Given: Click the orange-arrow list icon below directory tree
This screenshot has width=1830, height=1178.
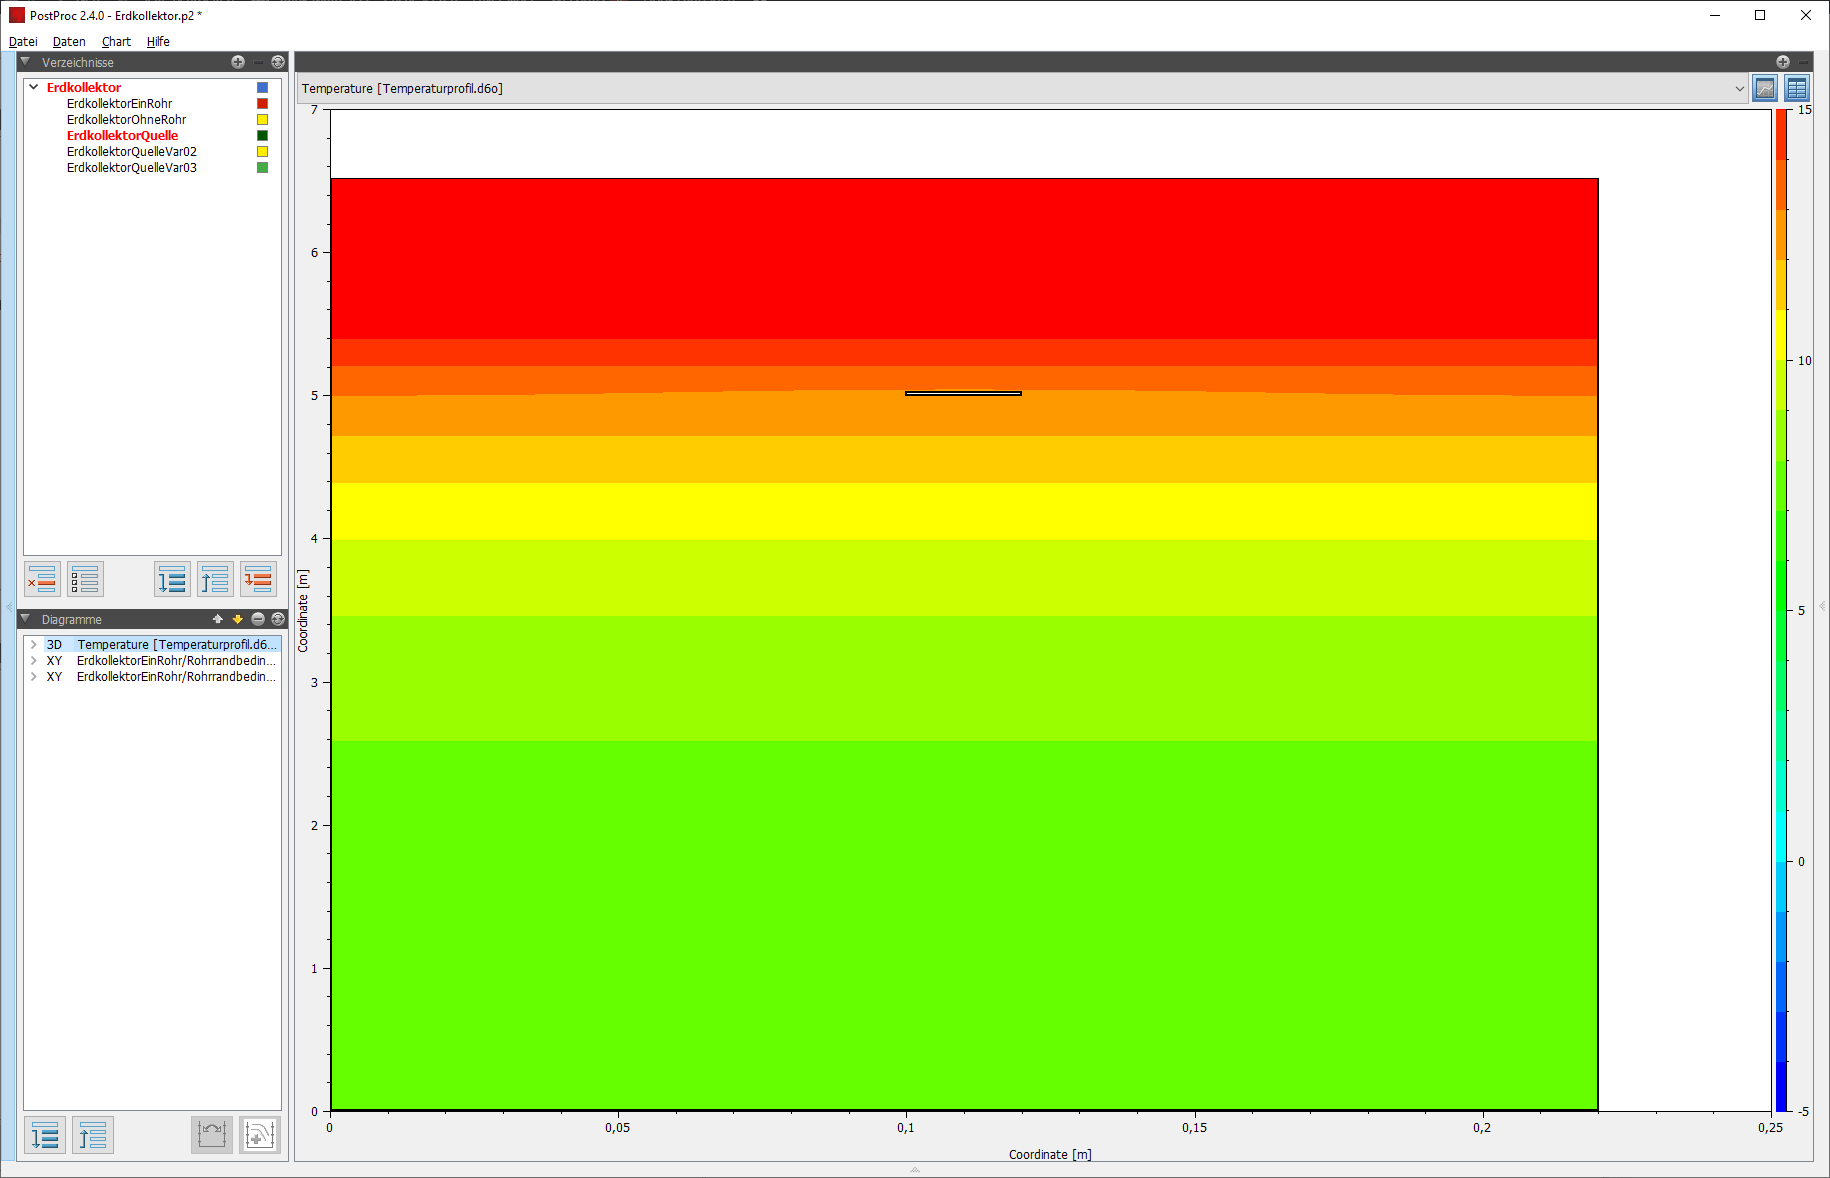Looking at the screenshot, I should tap(258, 579).
